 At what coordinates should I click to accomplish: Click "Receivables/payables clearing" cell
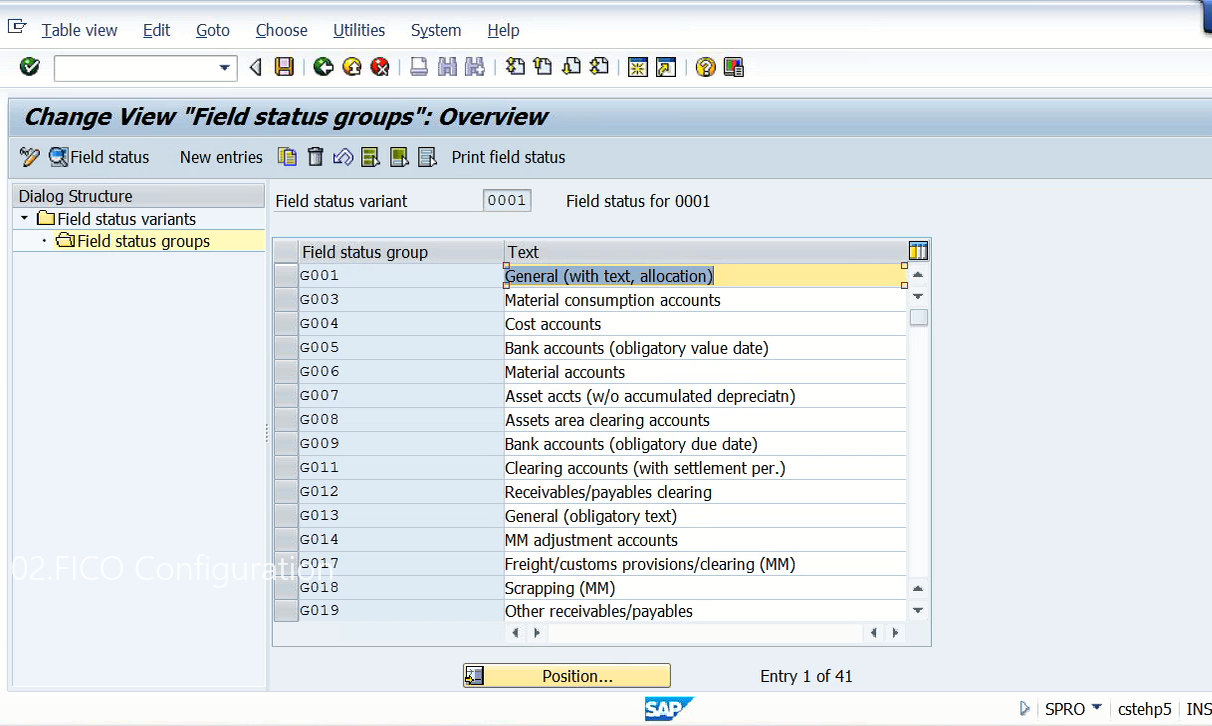(x=705, y=492)
